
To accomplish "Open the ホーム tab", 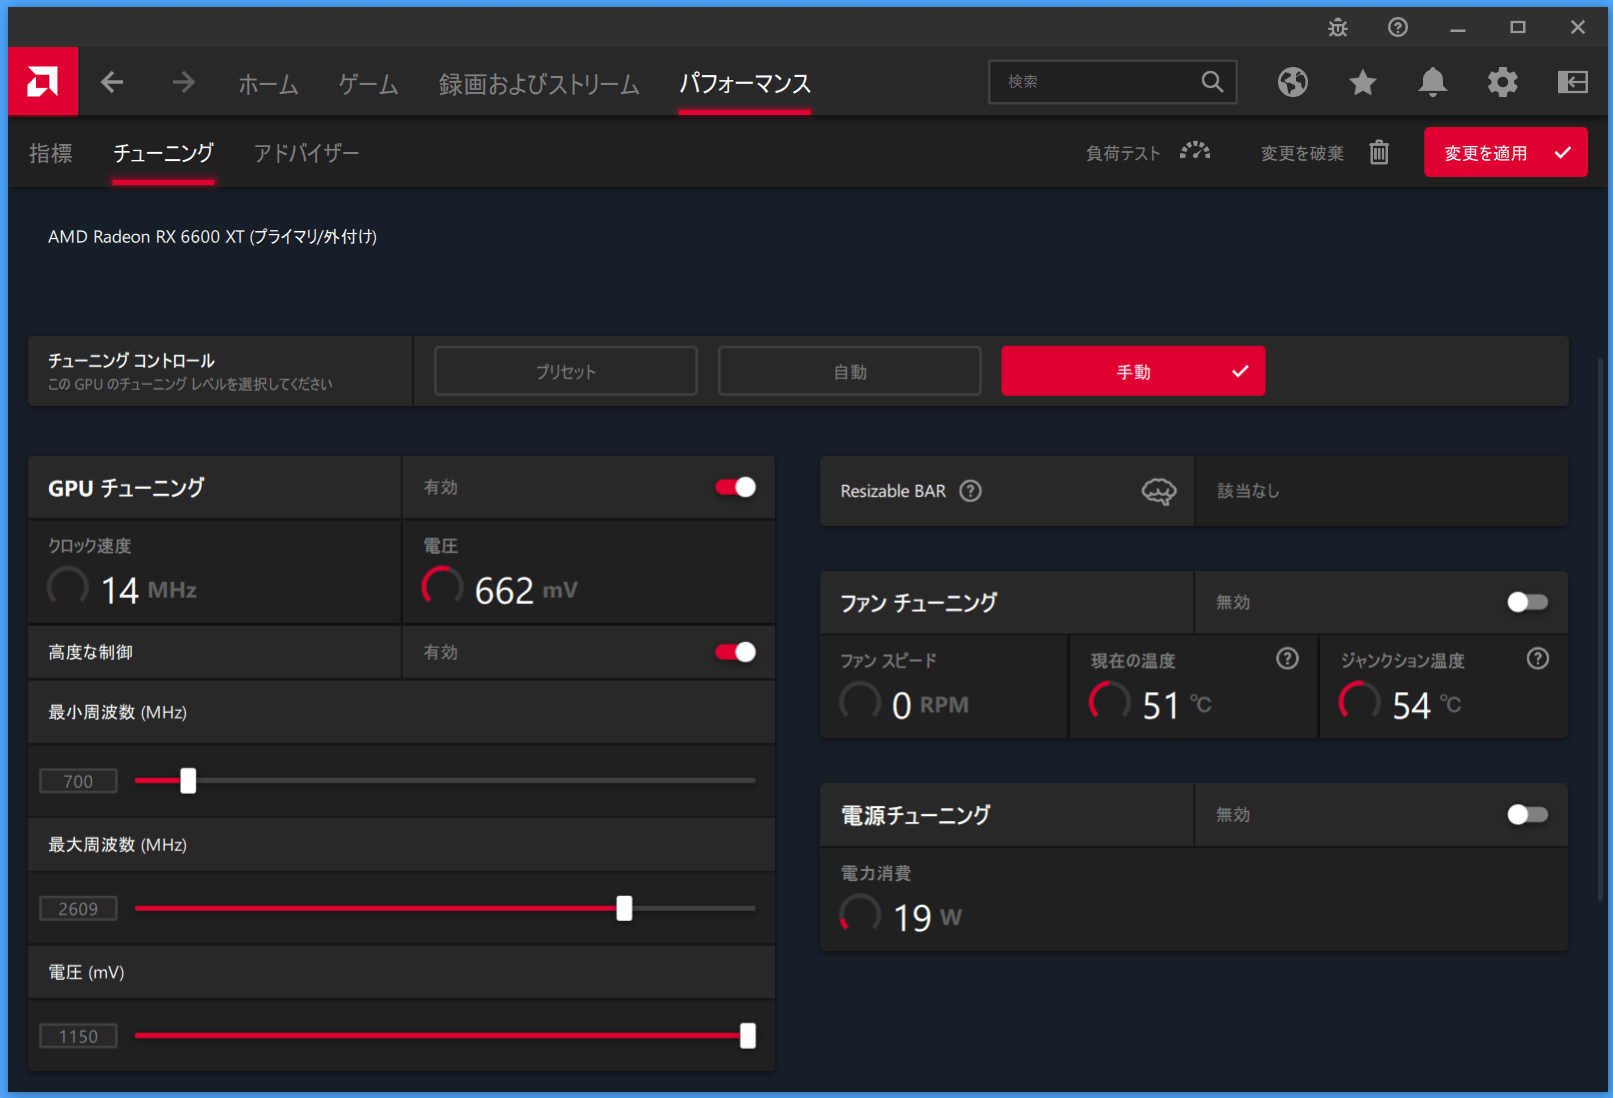I will (268, 84).
